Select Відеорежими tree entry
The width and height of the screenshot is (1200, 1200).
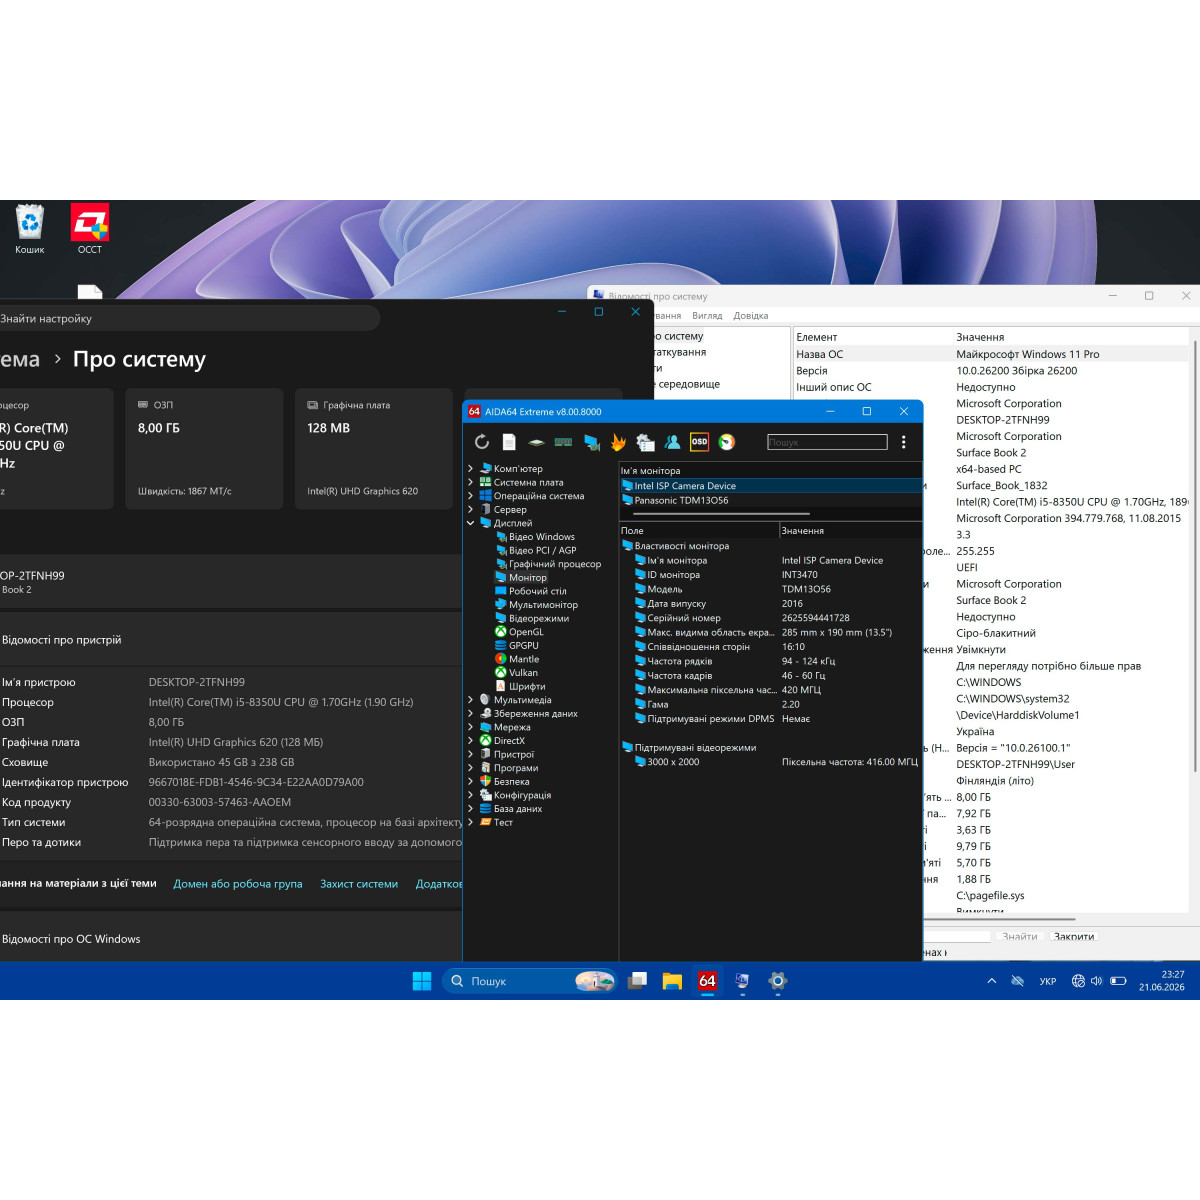539,618
